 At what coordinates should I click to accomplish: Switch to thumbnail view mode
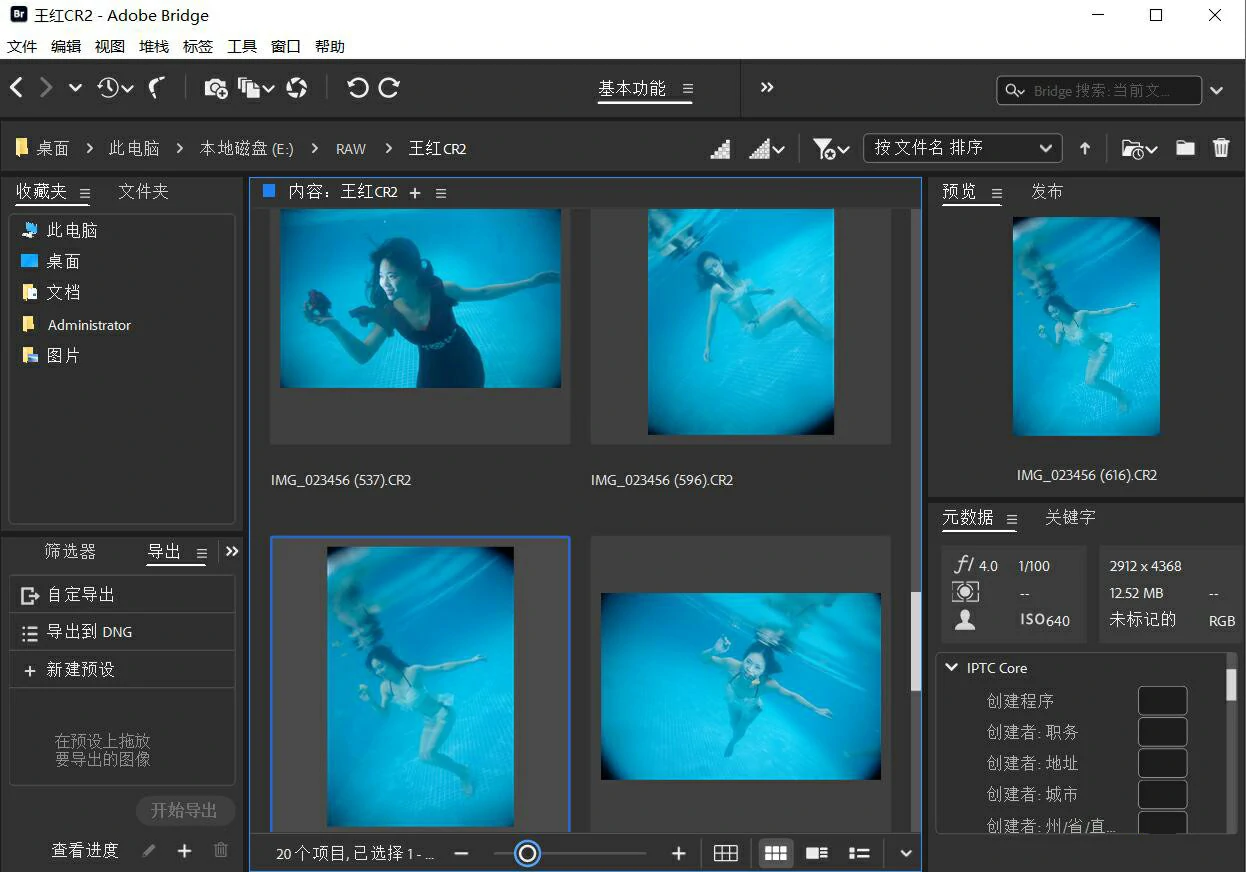pos(776,853)
